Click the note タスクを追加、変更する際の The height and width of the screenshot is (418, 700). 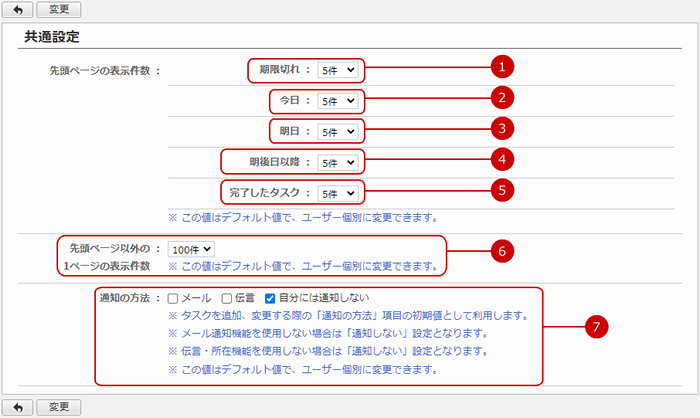pos(348,316)
